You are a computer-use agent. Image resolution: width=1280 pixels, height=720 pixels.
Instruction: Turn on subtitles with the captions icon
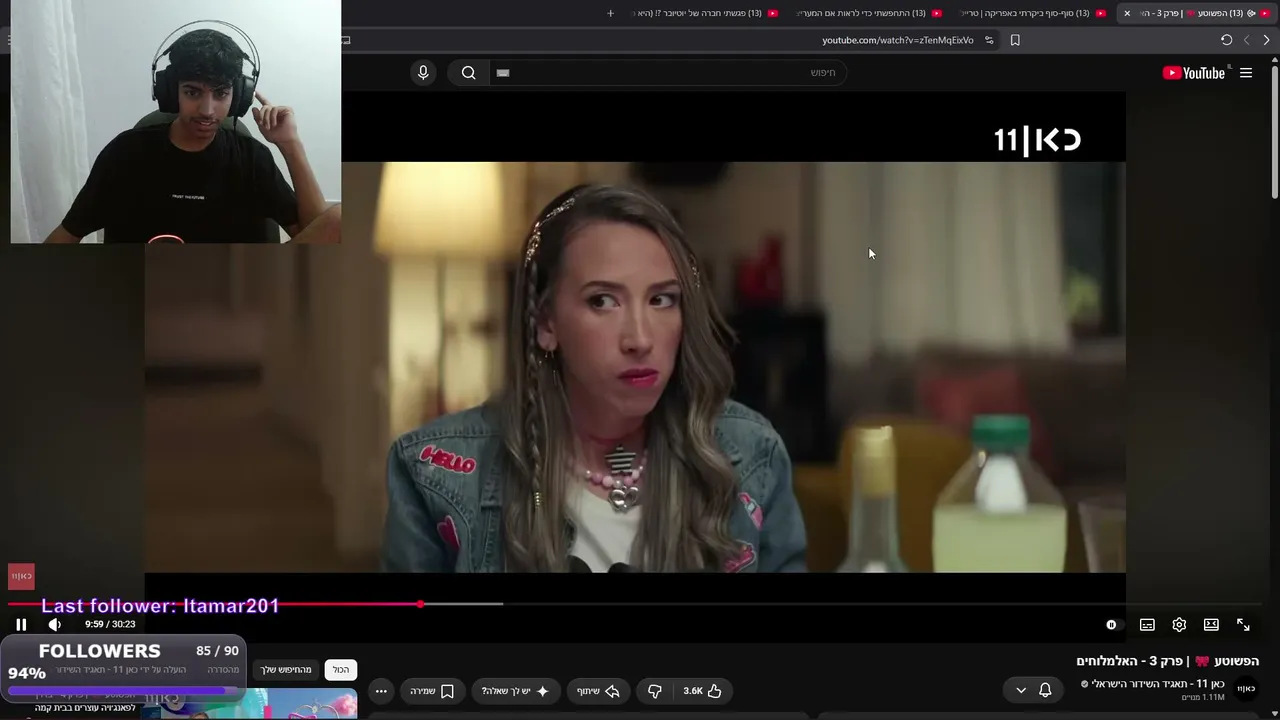point(1147,624)
